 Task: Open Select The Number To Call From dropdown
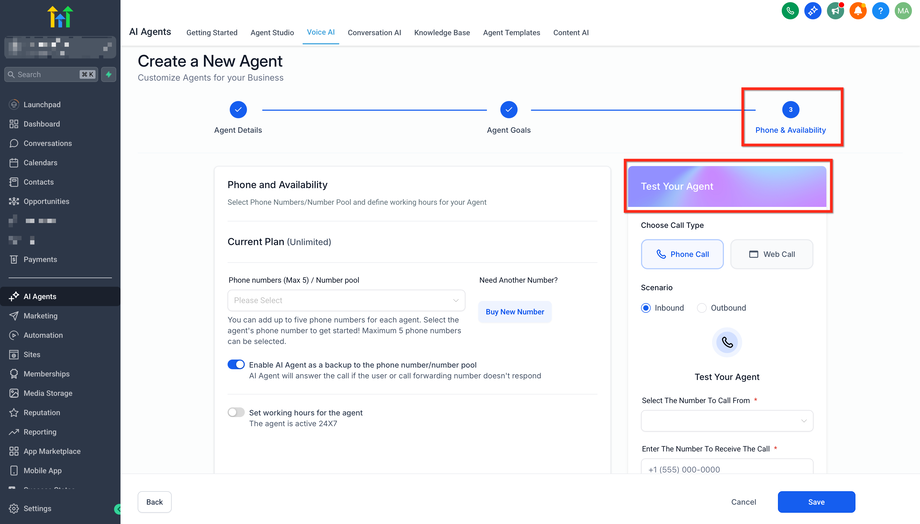(727, 421)
